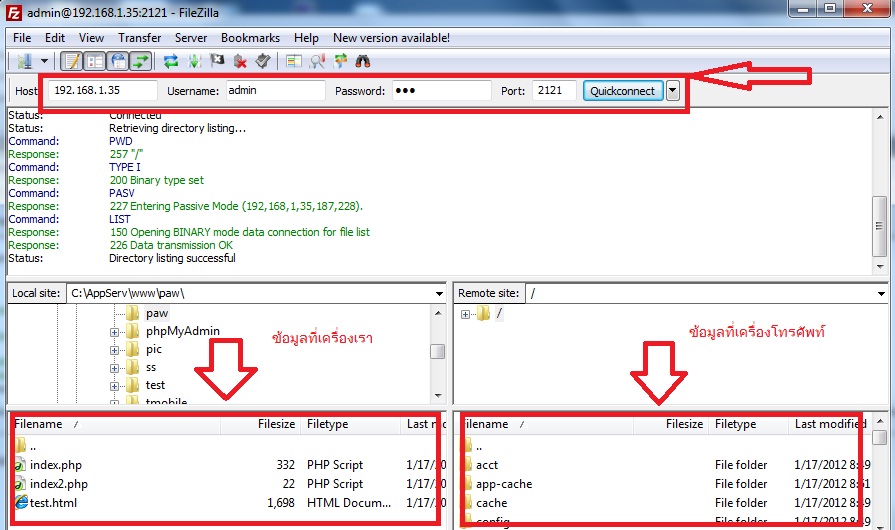Expand the test folder node
The width and height of the screenshot is (895, 530).
coord(114,386)
